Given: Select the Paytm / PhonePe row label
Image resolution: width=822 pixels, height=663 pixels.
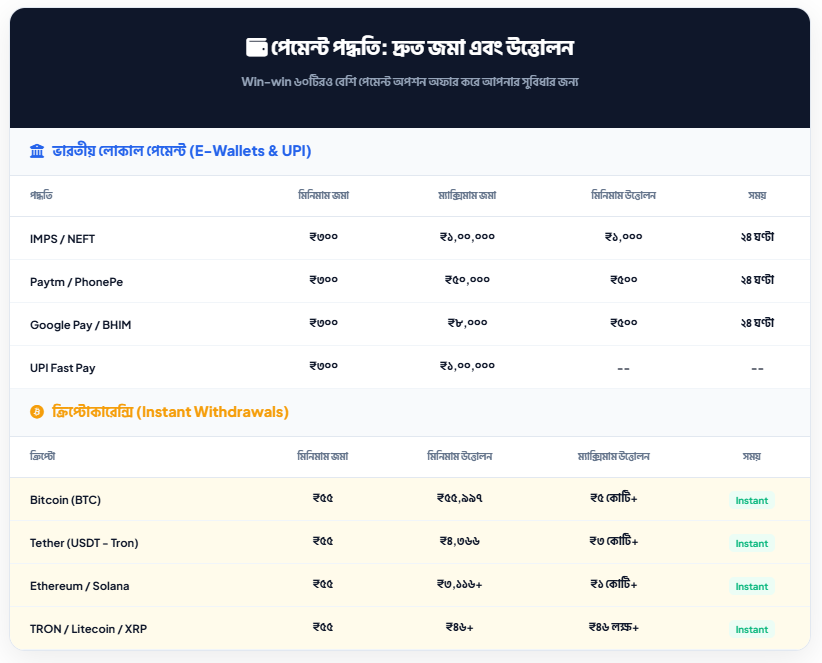Looking at the screenshot, I should (x=77, y=282).
